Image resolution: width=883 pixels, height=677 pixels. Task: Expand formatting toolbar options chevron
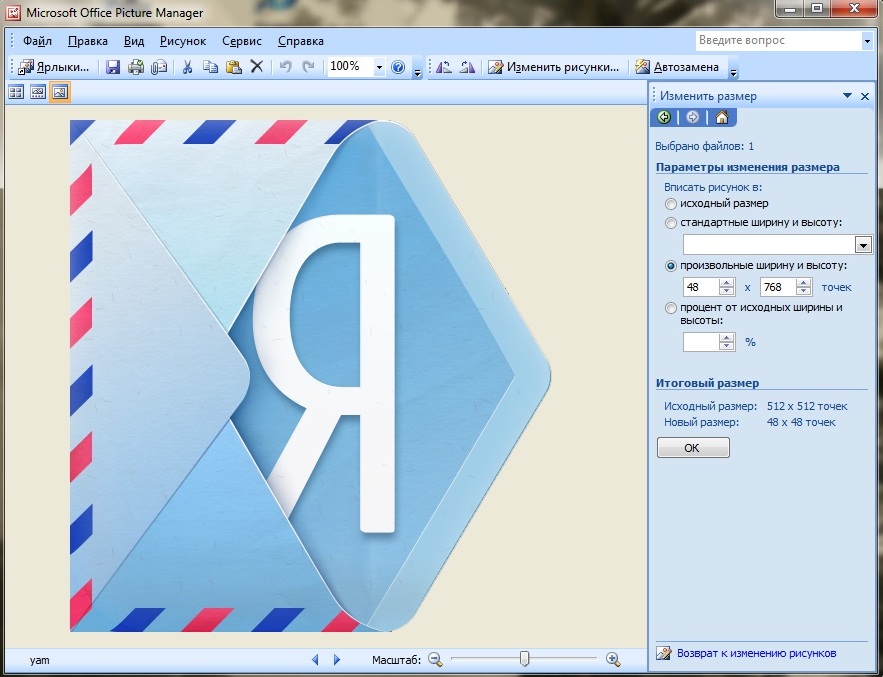[733, 70]
